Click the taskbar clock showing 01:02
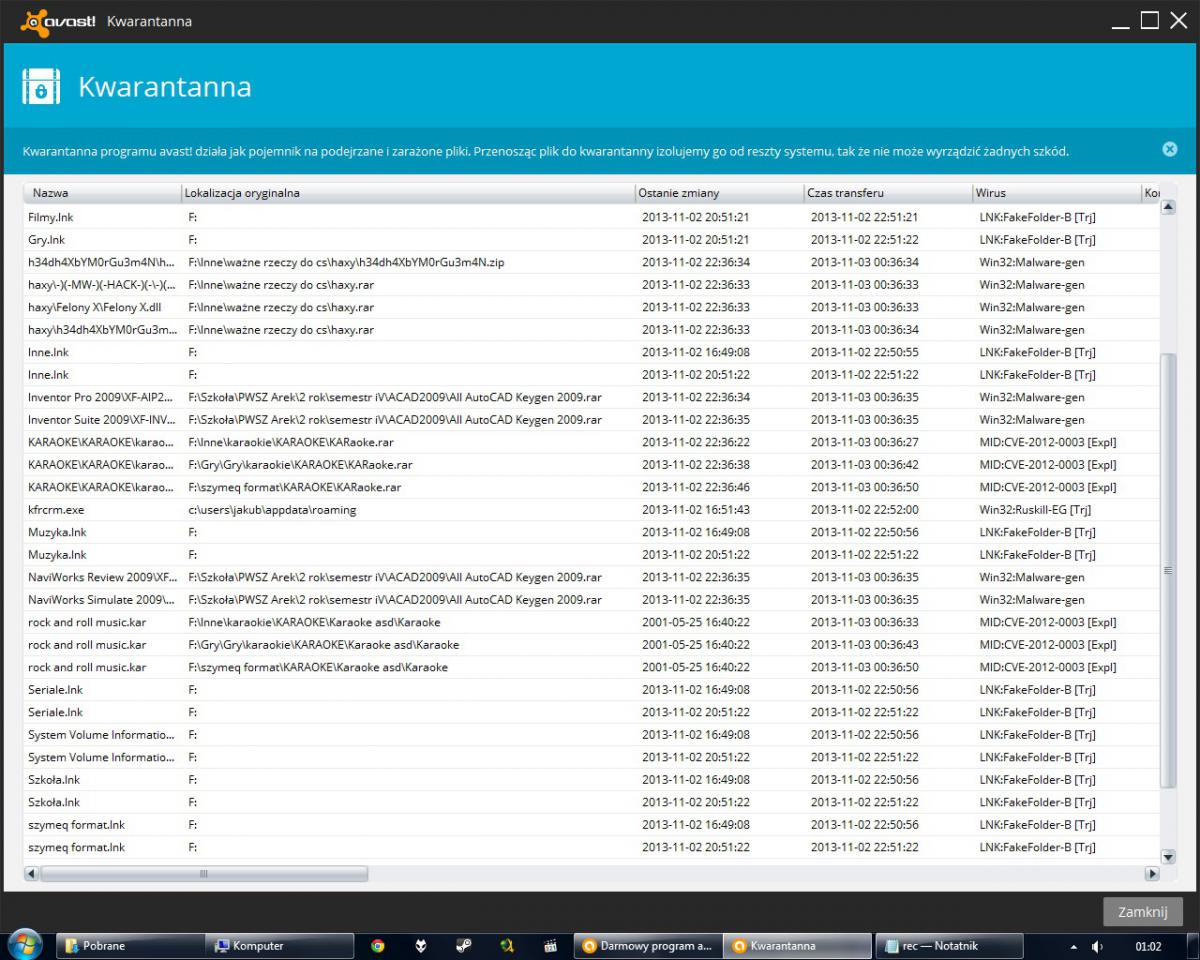The height and width of the screenshot is (960, 1200). click(x=1149, y=946)
